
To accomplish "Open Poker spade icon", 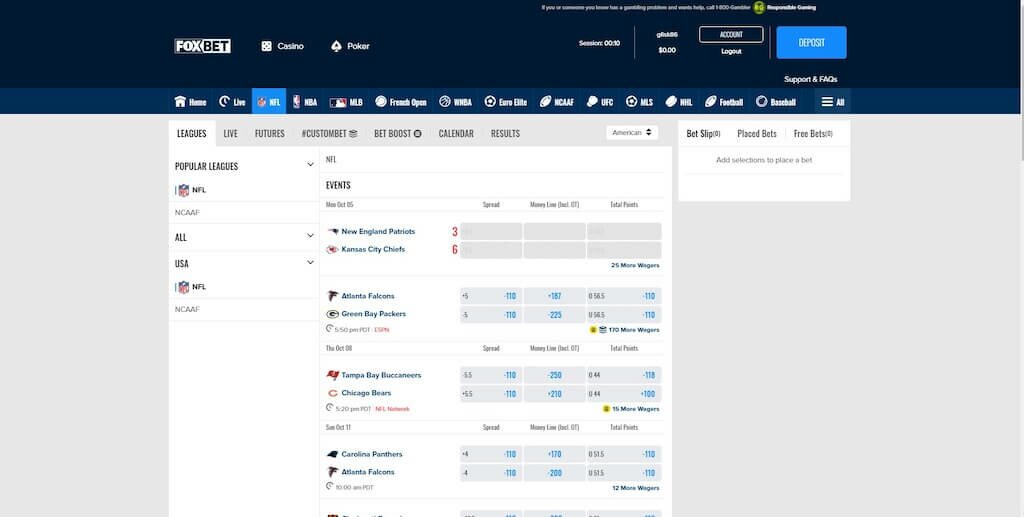I will tap(336, 46).
